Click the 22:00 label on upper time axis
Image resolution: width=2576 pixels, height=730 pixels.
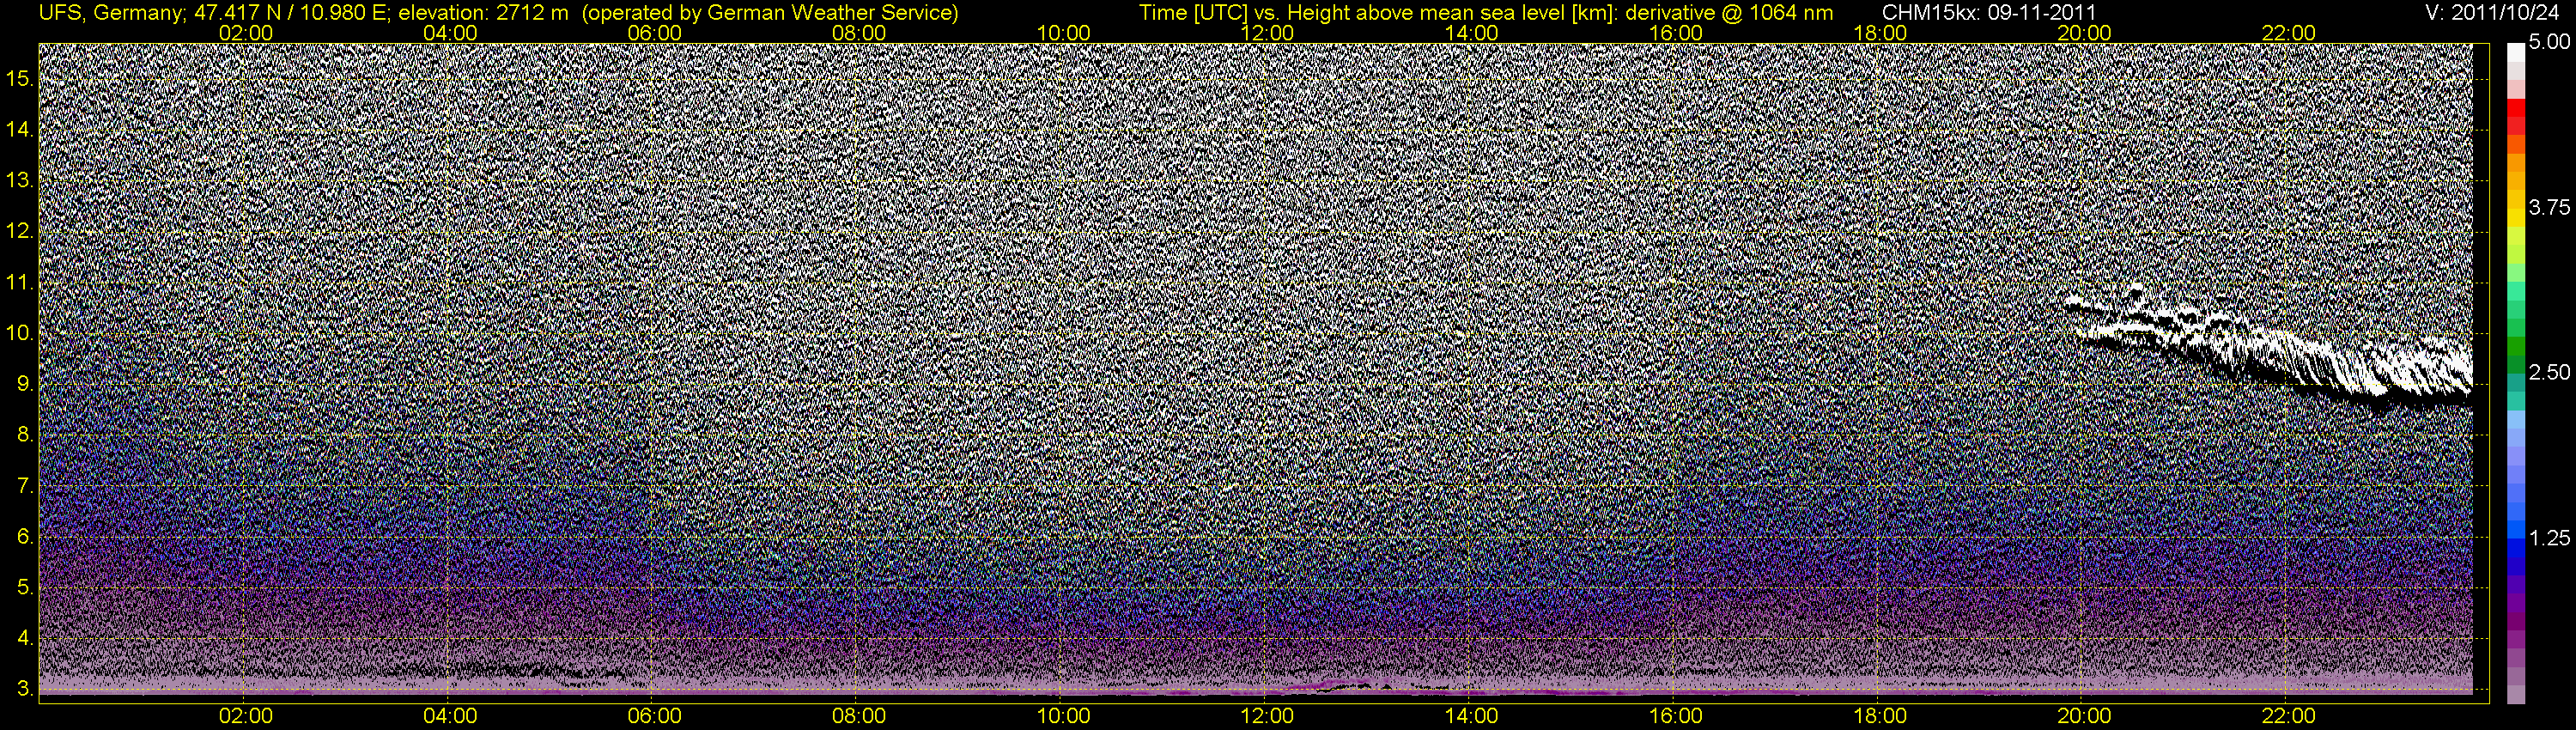pos(2288,33)
